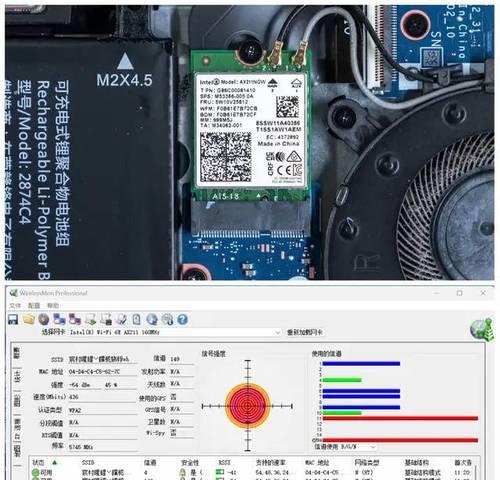Click the channel 1 blue usage bar
Screen dimensions: 500x480
click(x=361, y=364)
